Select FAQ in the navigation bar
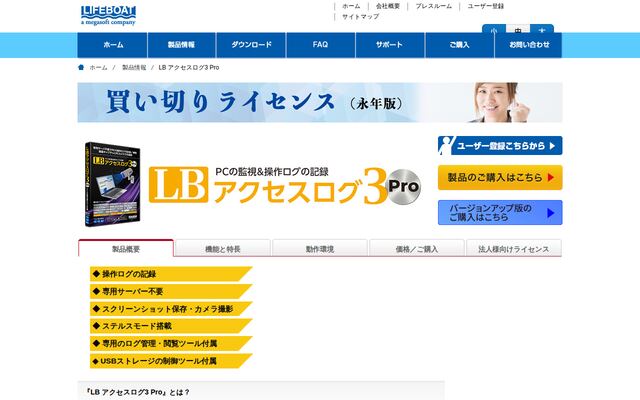This screenshot has width=640, height=400. (x=320, y=45)
